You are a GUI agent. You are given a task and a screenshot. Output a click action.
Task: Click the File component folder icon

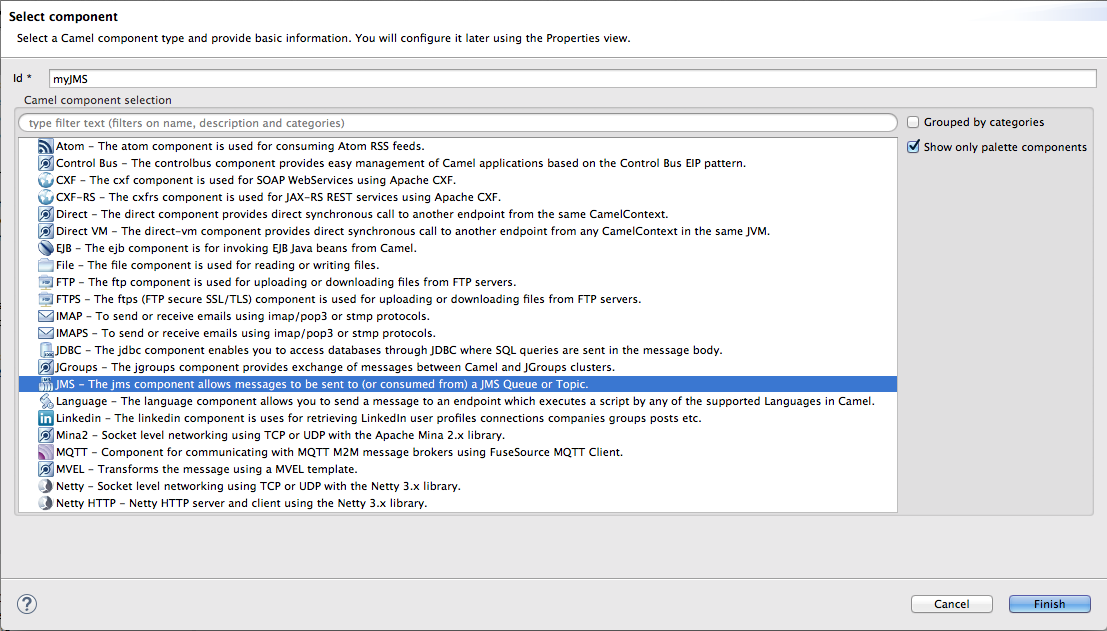coord(46,265)
